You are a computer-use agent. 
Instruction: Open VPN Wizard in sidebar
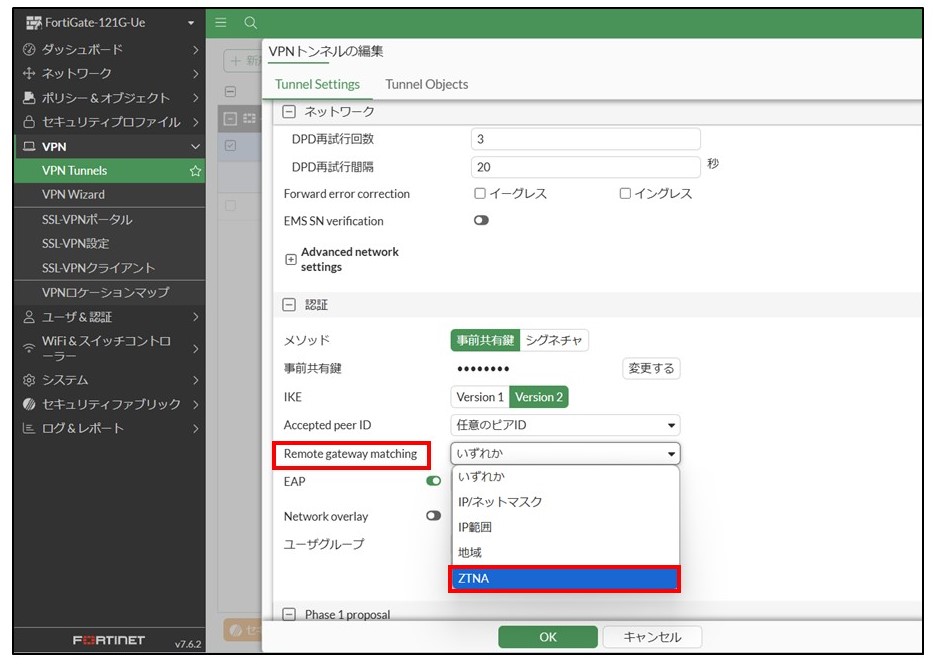point(109,195)
